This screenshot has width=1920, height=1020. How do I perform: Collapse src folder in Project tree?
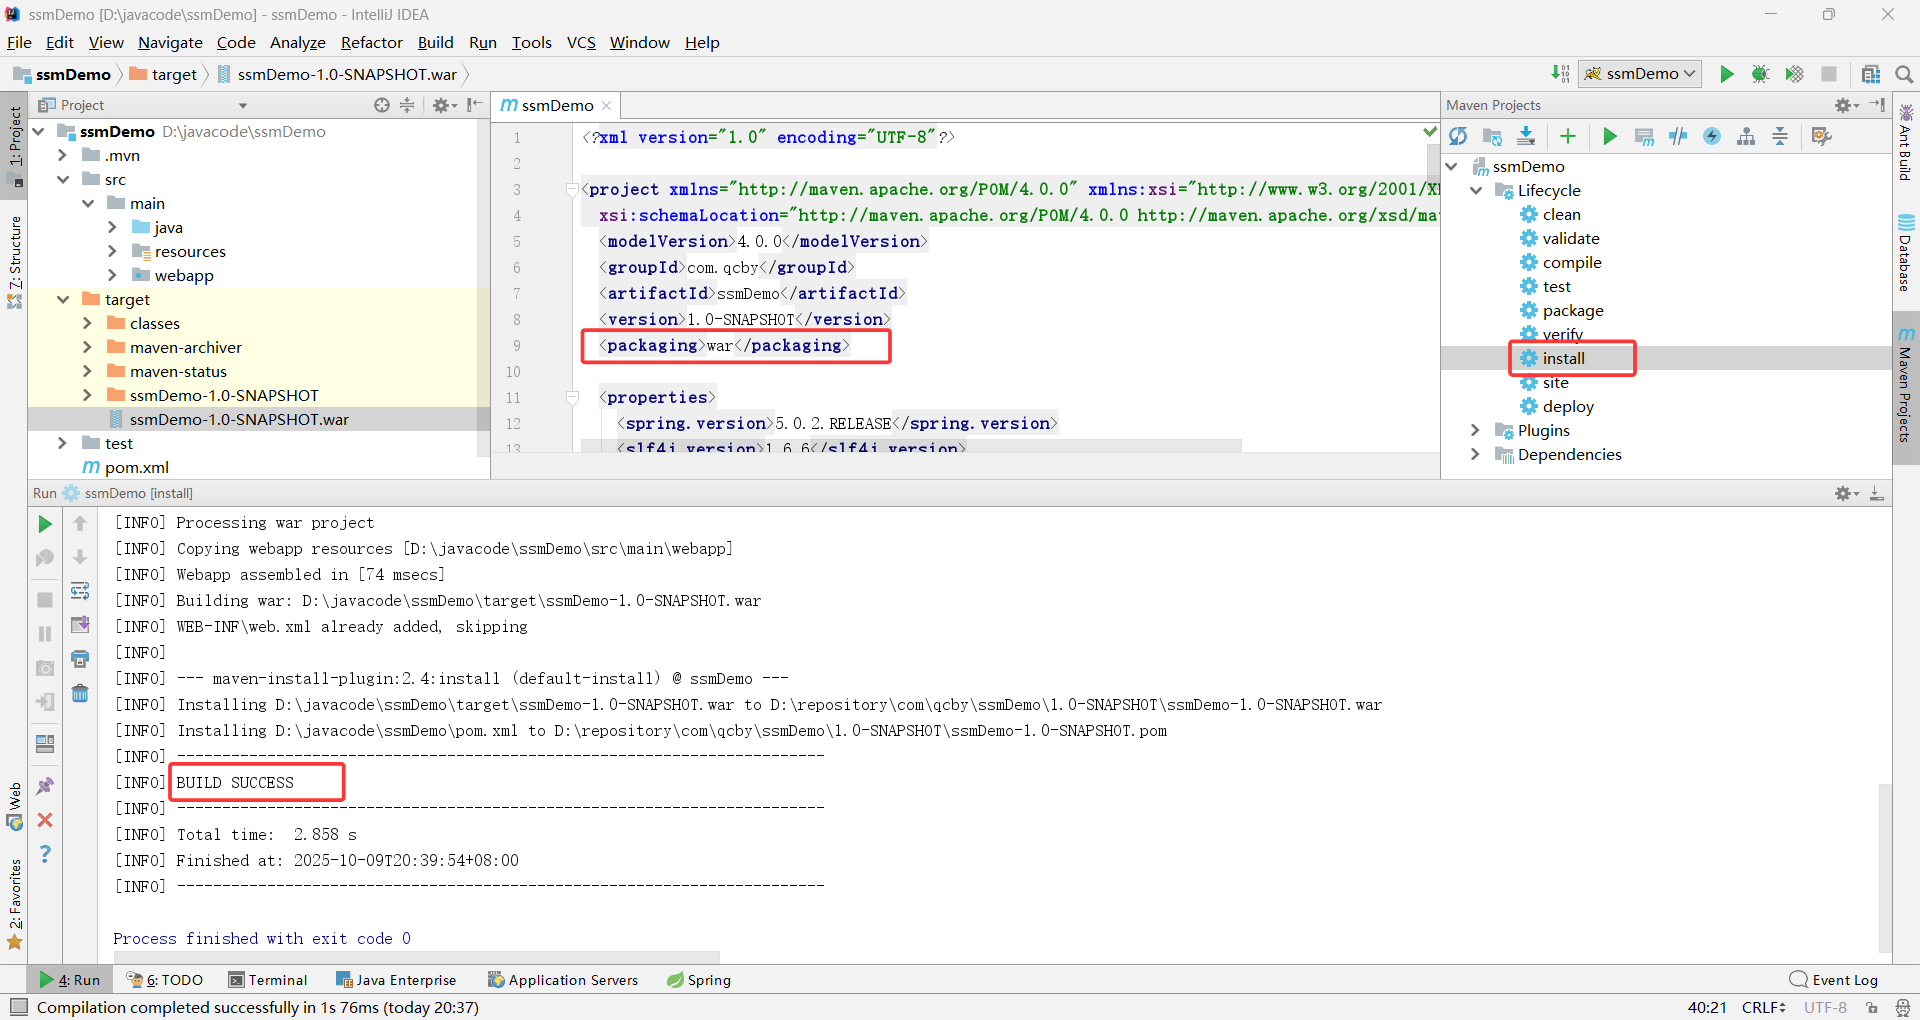pos(63,180)
